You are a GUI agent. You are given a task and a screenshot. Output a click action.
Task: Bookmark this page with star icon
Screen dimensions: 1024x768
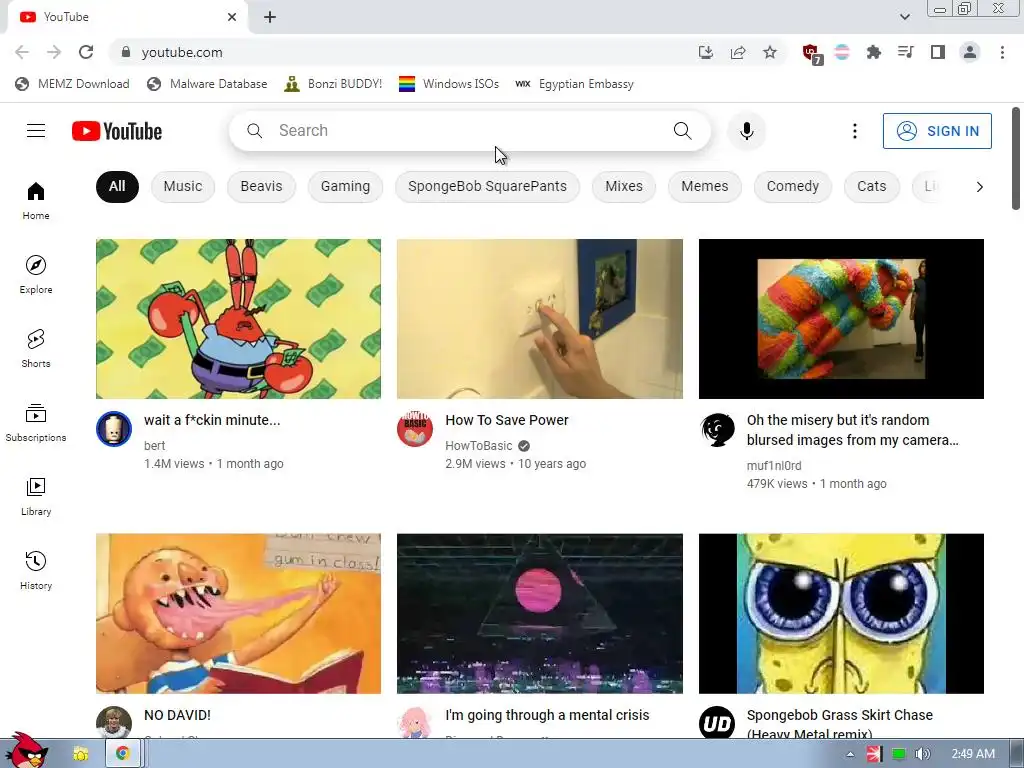[x=770, y=52]
